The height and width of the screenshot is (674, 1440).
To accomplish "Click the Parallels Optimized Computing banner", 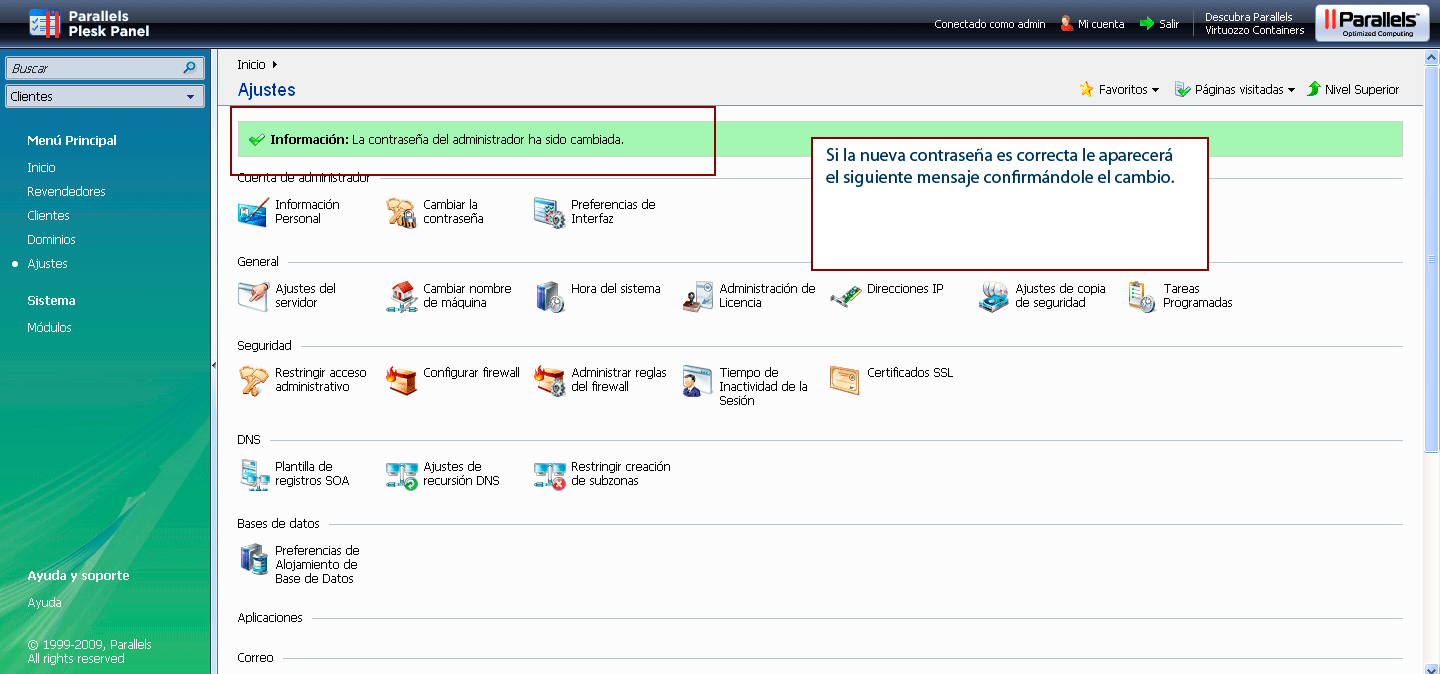I will (1372, 23).
